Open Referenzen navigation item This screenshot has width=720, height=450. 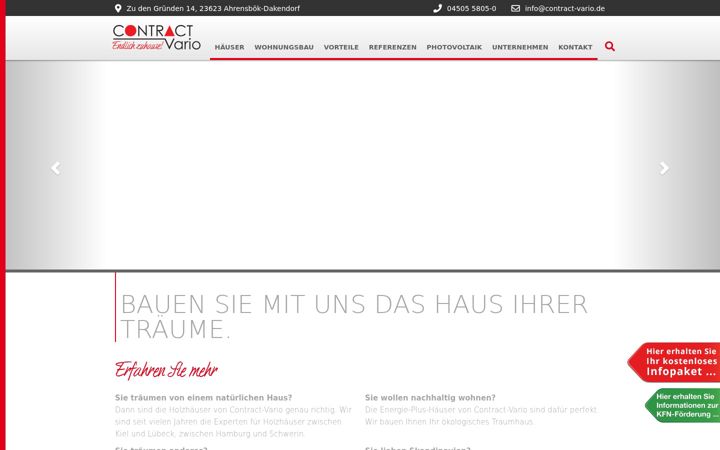click(393, 47)
